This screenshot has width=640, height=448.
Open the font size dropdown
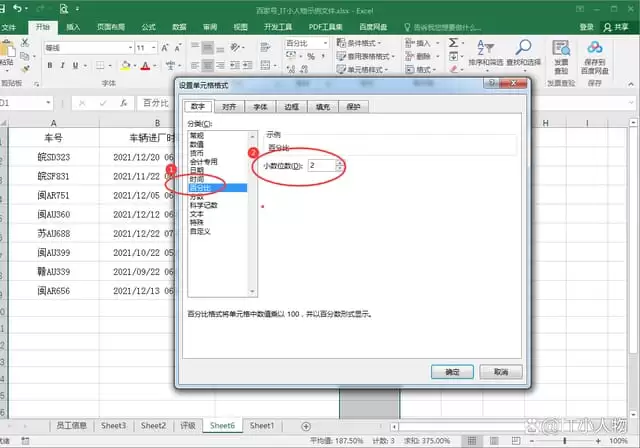tap(154, 48)
